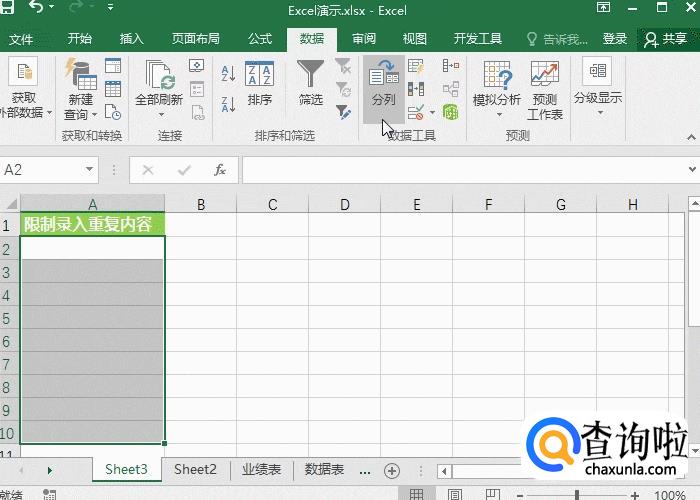Expand the Outline (分级显示) dropdown
Image resolution: width=700 pixels, height=500 pixels.
pos(598,111)
